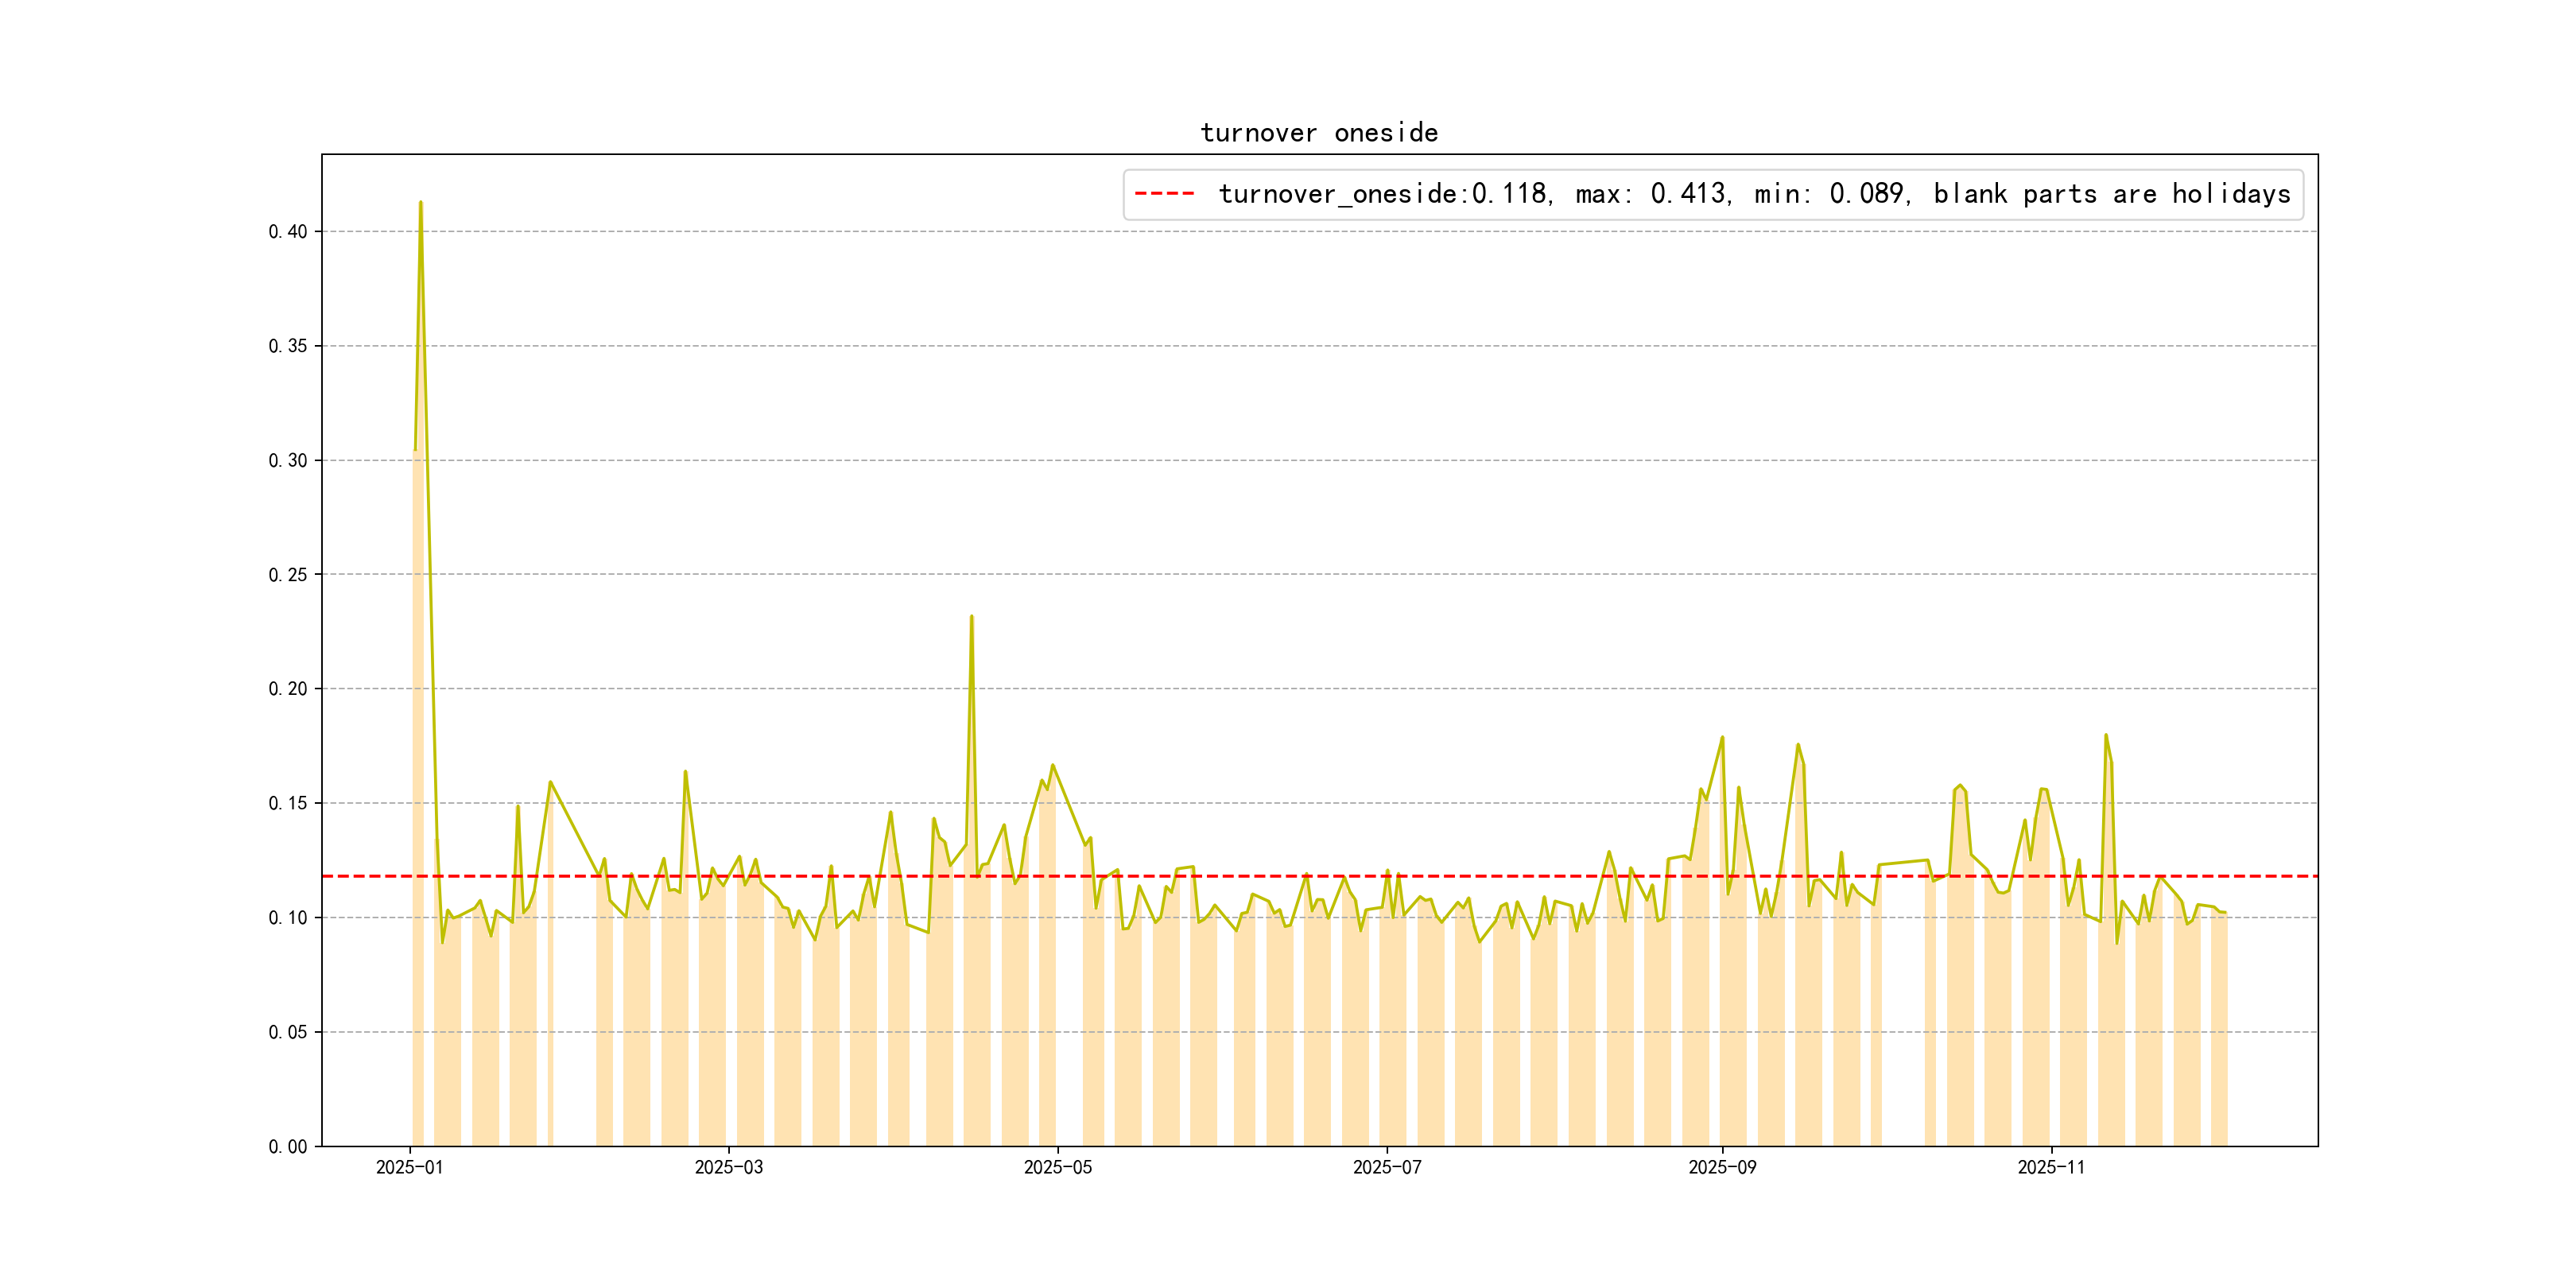Click the 0.25 y-axis tick label
This screenshot has height=1288, width=2576.
coord(288,575)
